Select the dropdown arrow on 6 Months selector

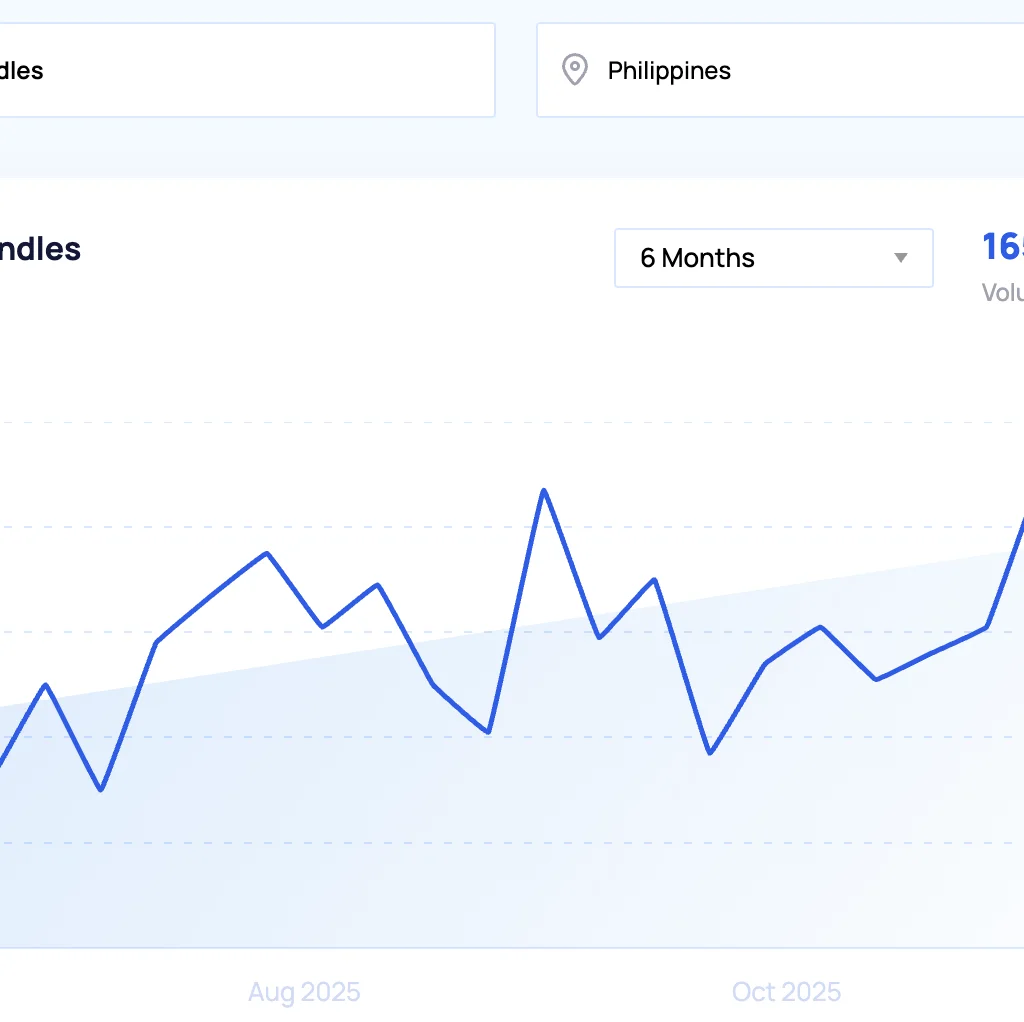coord(898,258)
